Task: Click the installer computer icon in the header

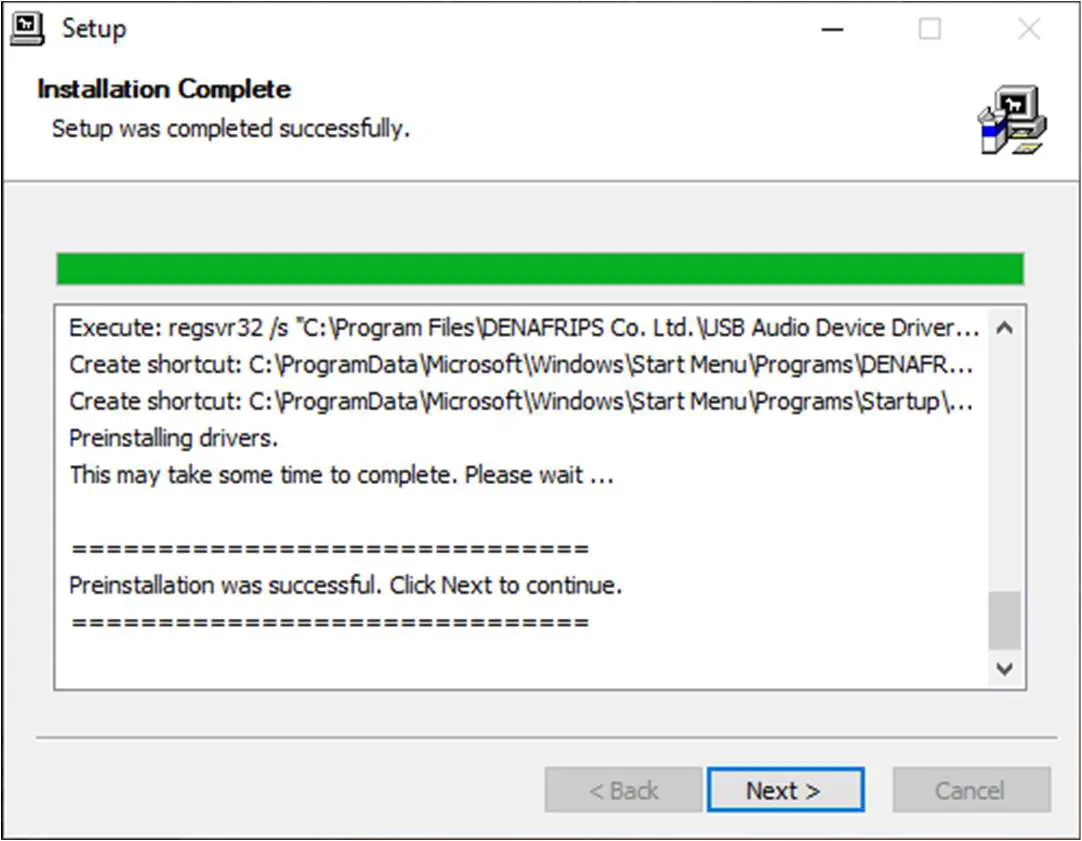Action: click(1011, 119)
